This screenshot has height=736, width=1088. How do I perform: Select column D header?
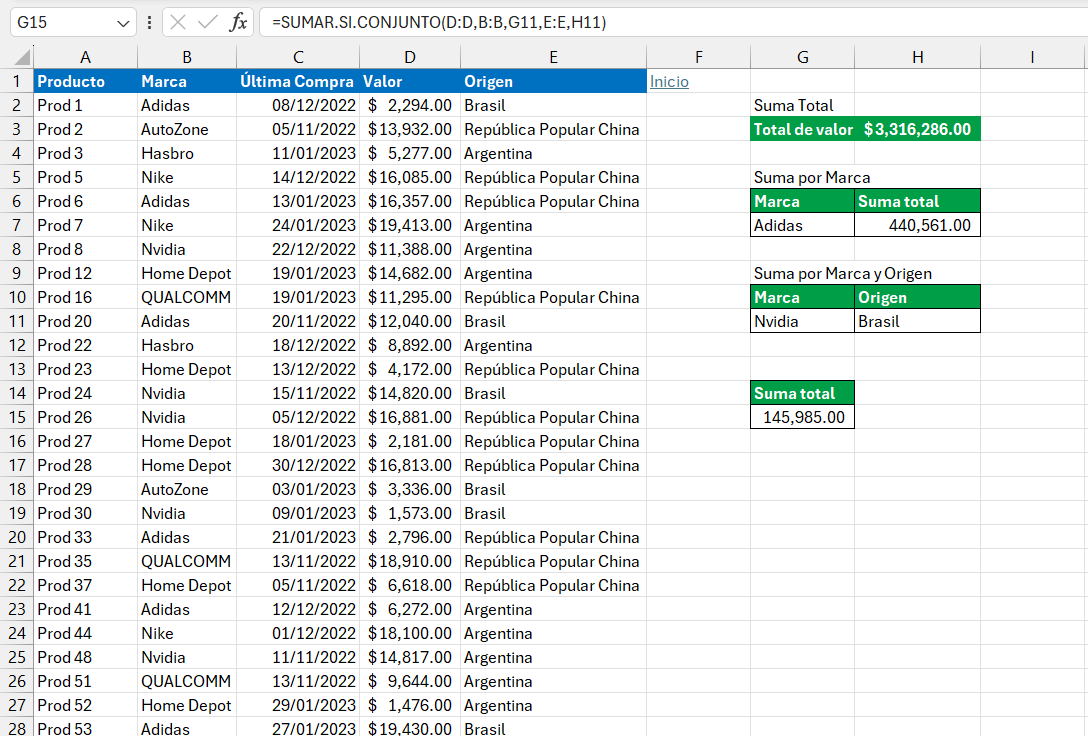409,58
